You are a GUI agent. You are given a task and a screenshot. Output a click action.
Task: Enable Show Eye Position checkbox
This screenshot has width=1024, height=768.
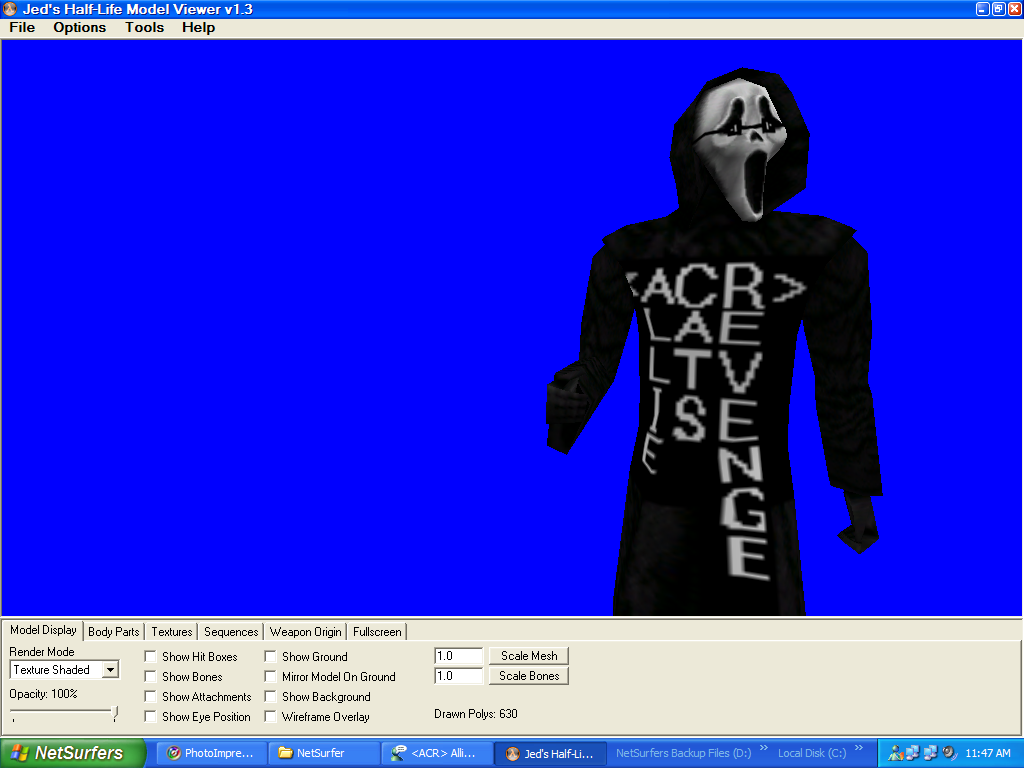click(x=150, y=716)
